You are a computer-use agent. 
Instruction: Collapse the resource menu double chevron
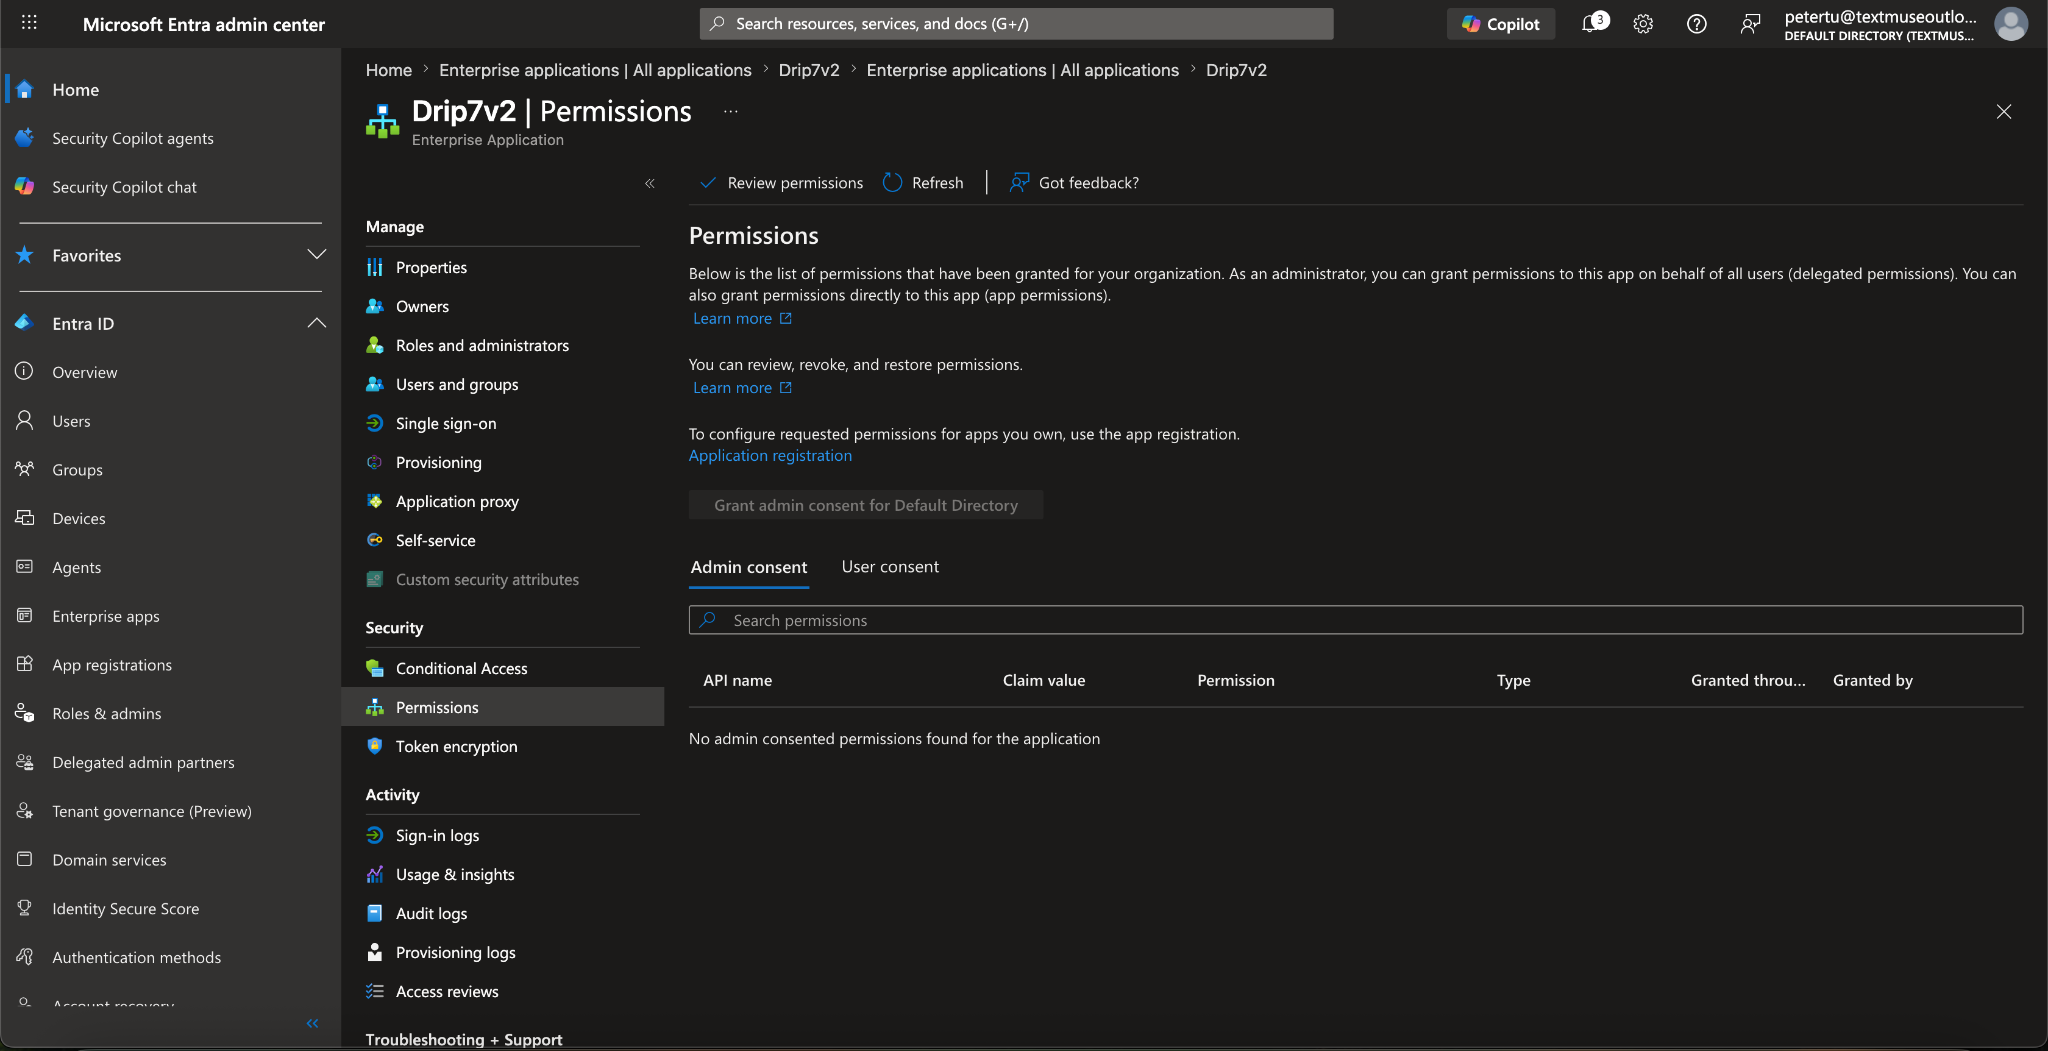650,183
